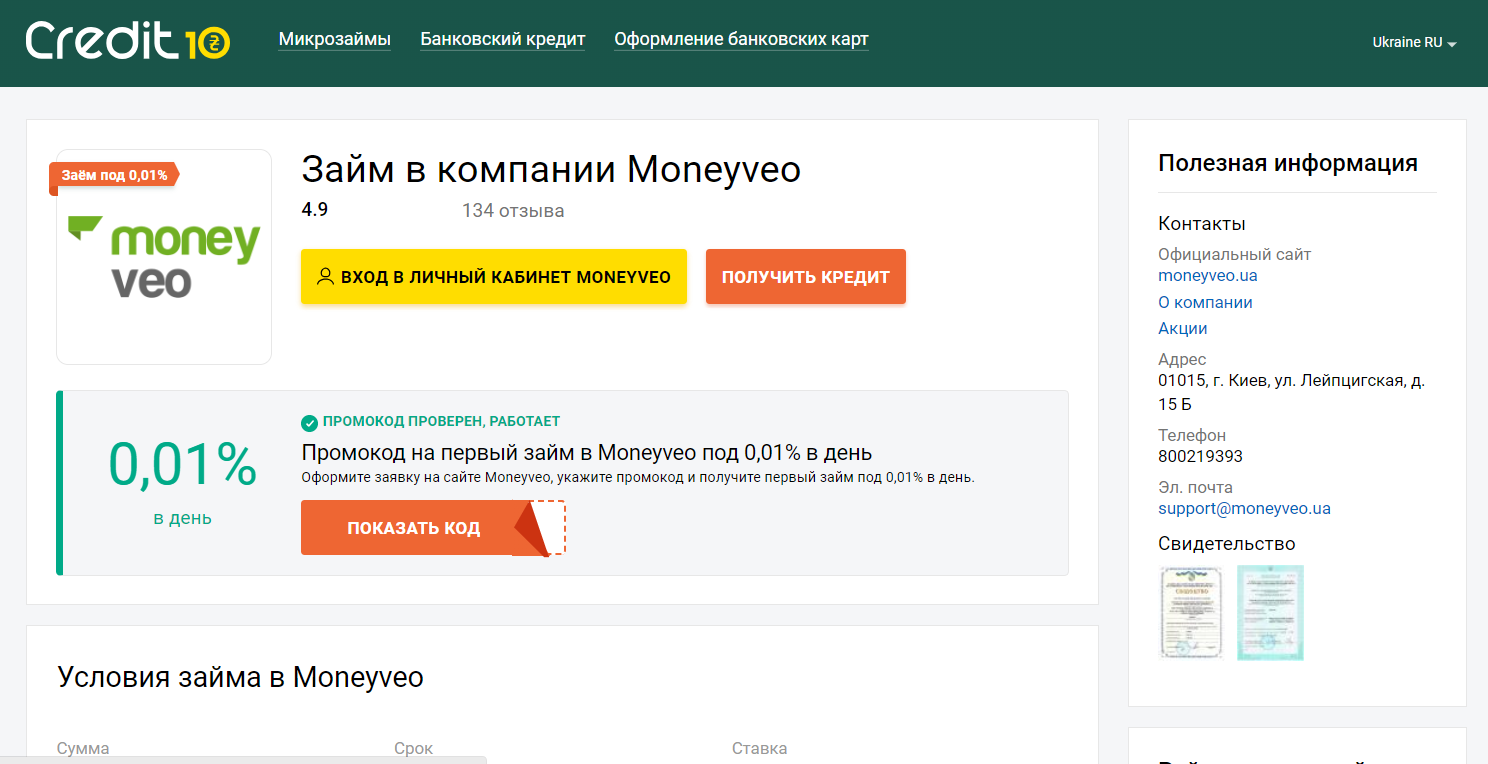
Task: Open the Акции link
Action: tap(1183, 328)
